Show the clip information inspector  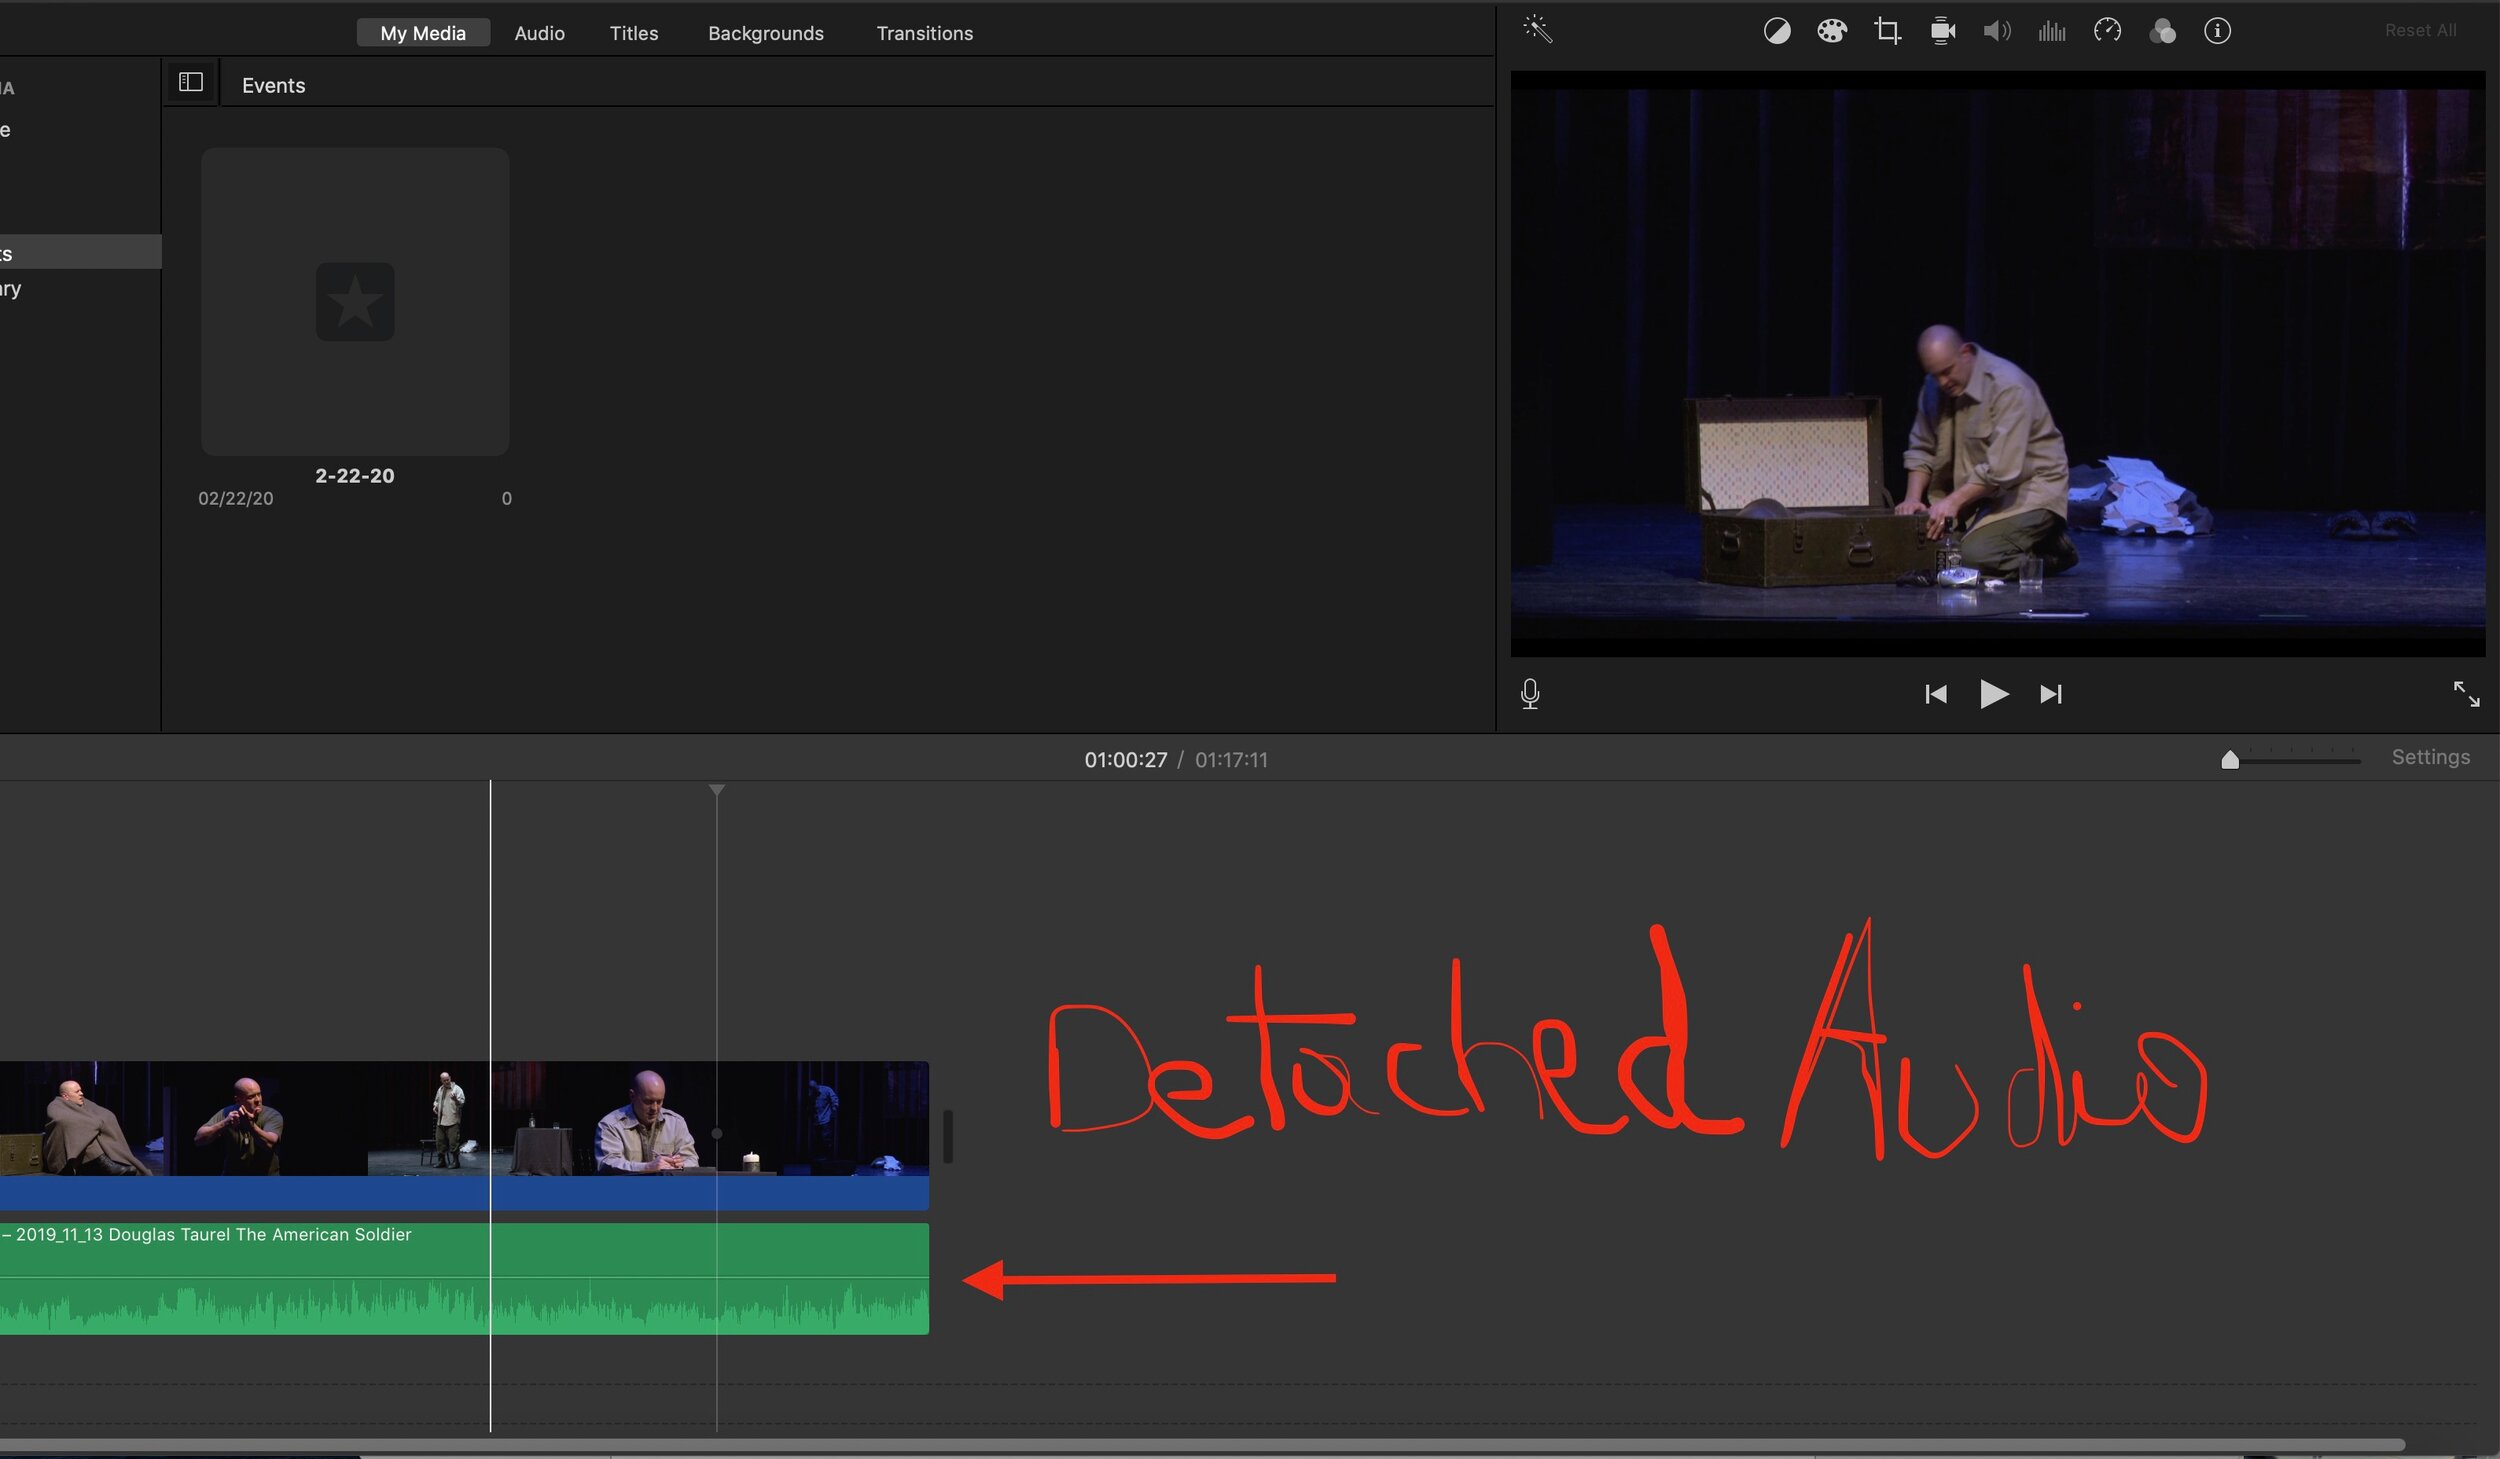pos(2217,31)
